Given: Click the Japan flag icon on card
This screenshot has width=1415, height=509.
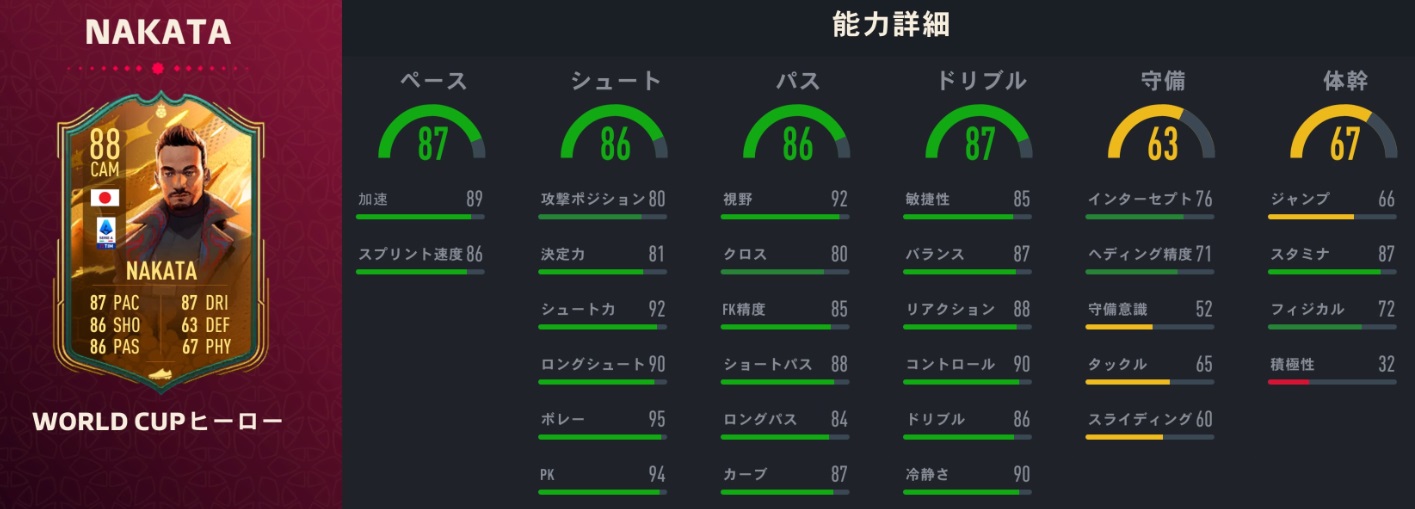Looking at the screenshot, I should (105, 198).
